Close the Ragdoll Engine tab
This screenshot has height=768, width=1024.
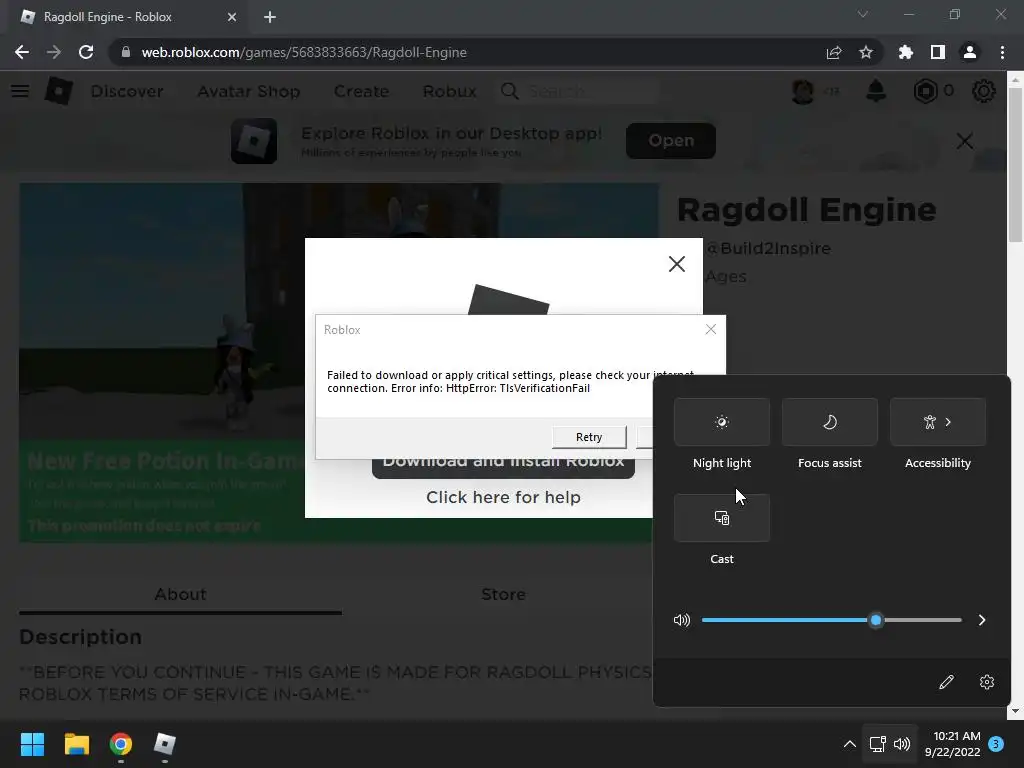point(232,17)
